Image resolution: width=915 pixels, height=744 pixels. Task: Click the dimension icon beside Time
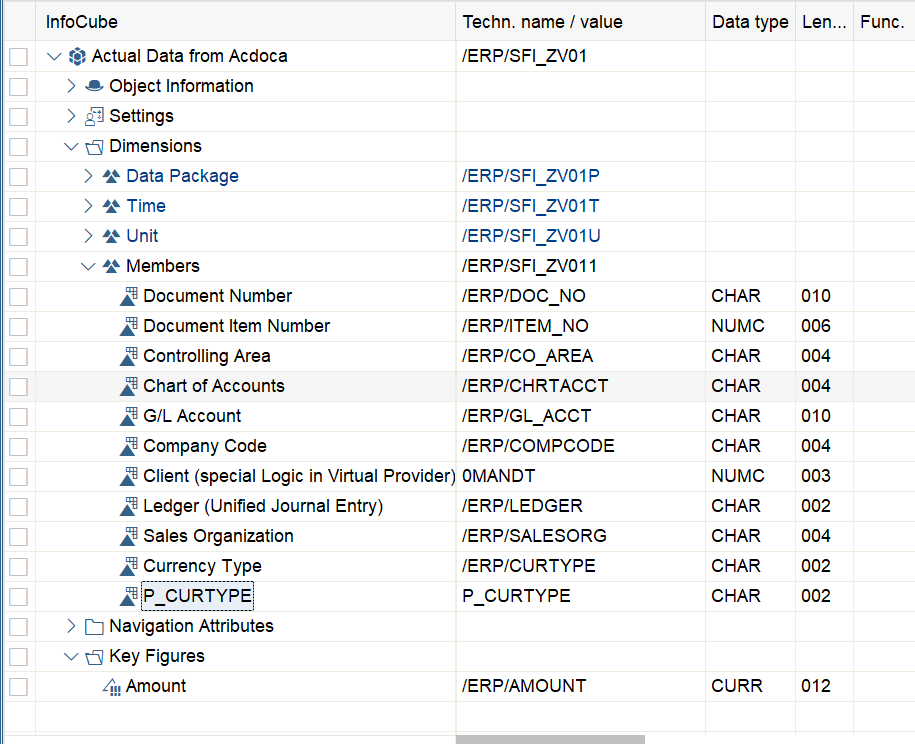tap(111, 206)
